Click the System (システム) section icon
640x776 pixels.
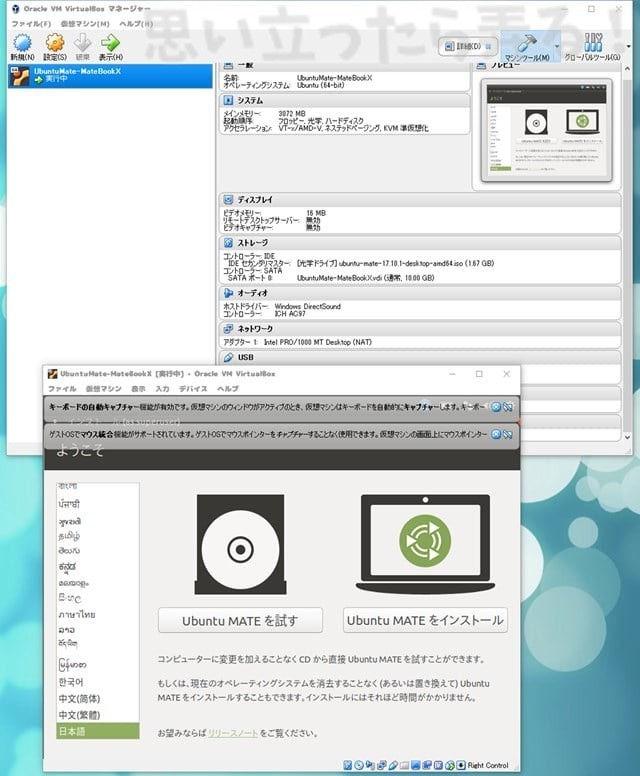click(228, 100)
